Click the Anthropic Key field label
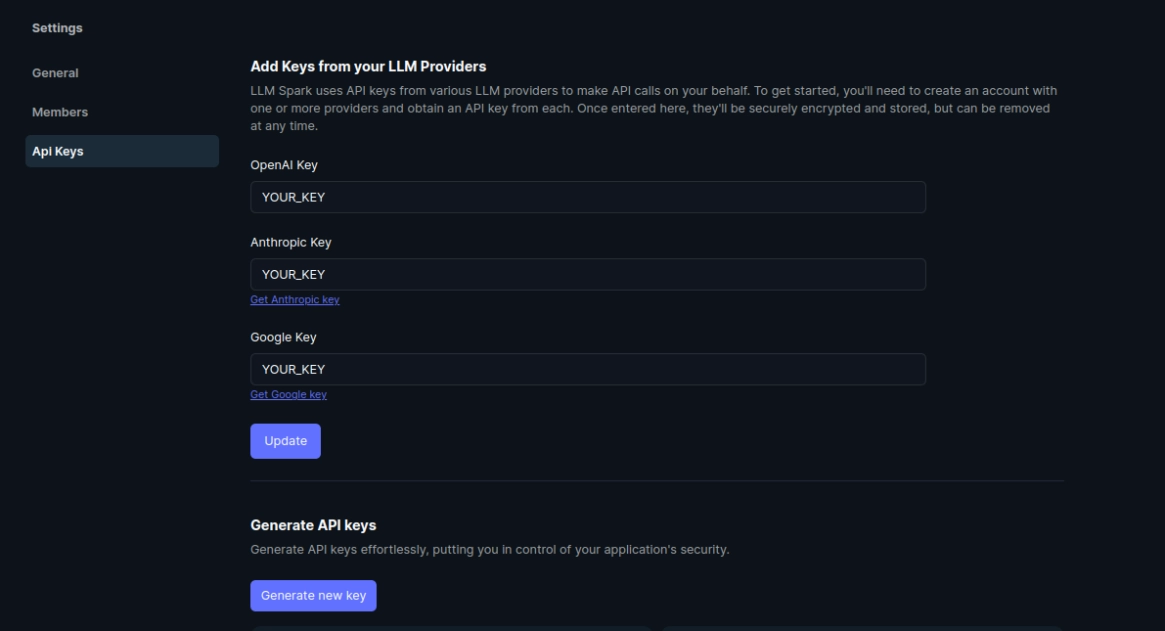1165x631 pixels. pos(290,242)
